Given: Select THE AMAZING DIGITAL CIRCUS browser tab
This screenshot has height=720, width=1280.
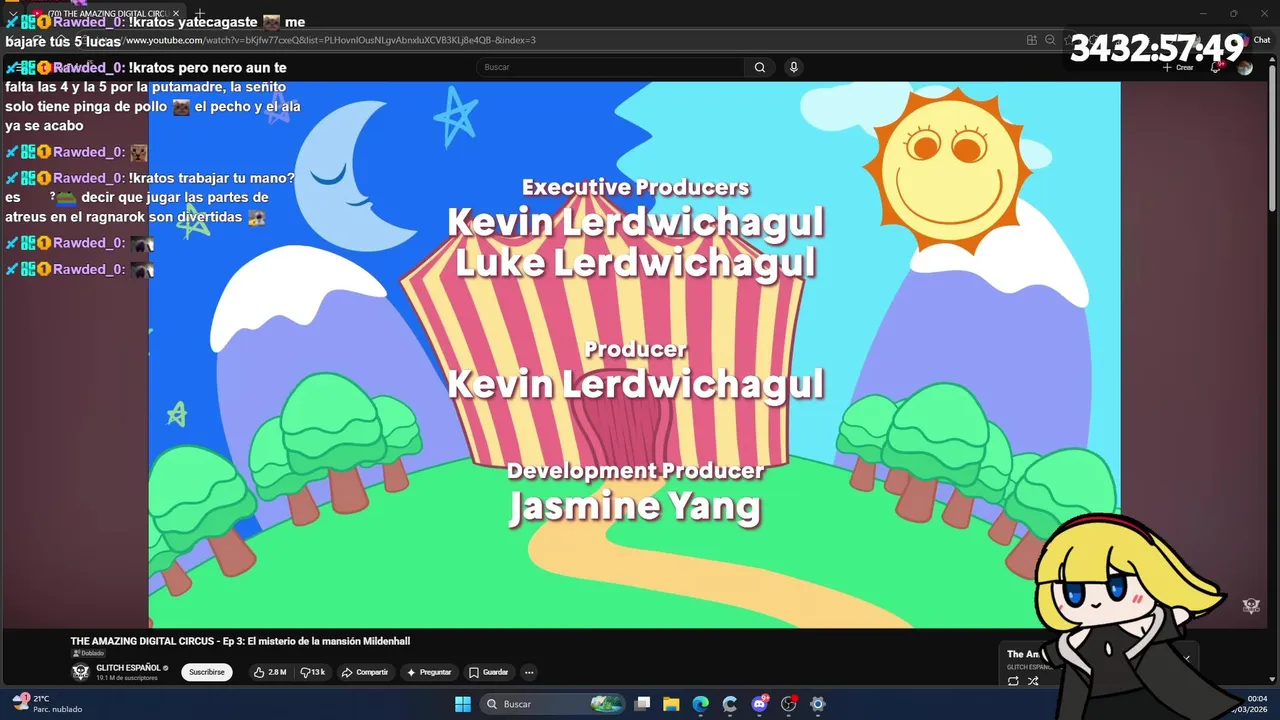Looking at the screenshot, I should click(106, 13).
